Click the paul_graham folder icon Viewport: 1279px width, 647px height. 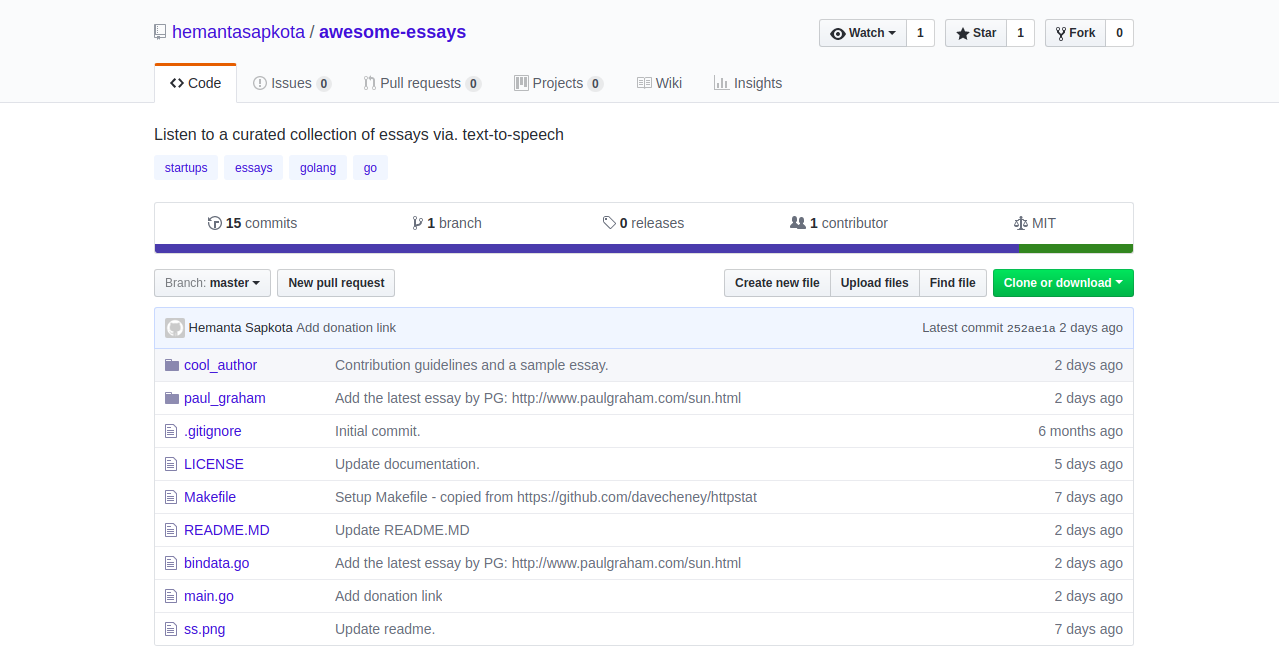click(171, 398)
